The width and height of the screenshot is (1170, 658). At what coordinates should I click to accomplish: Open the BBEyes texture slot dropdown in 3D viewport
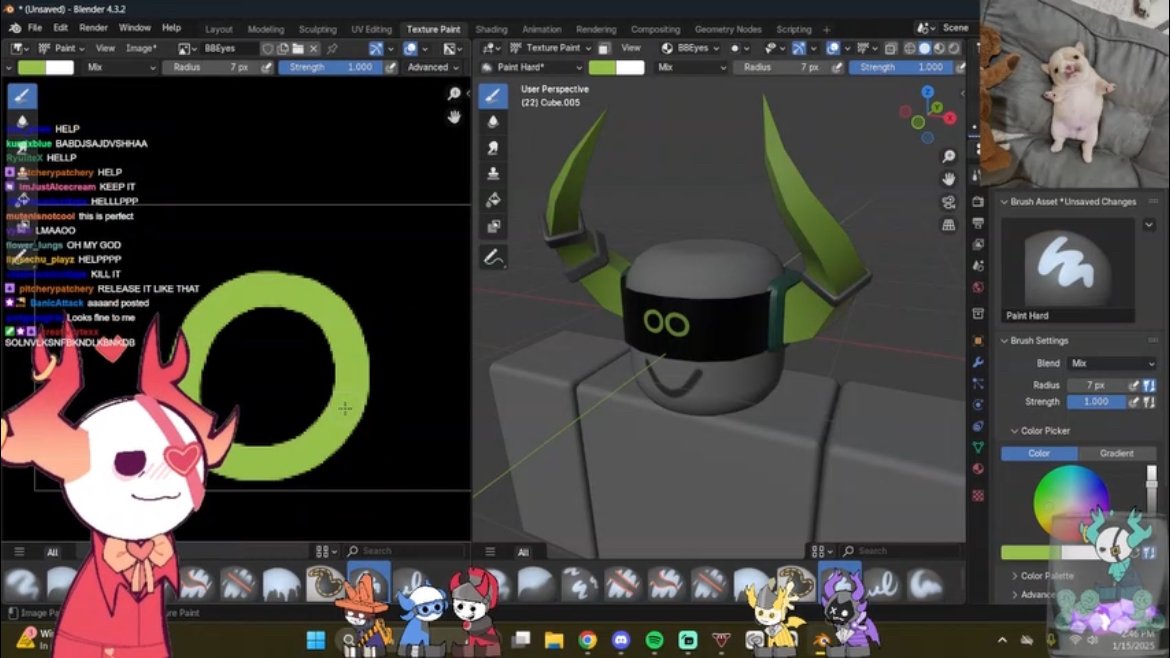click(691, 48)
